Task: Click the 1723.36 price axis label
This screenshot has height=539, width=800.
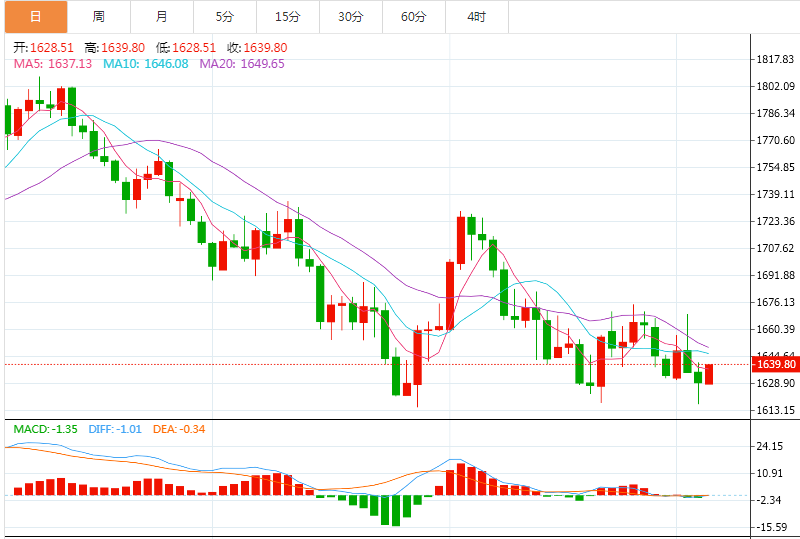Action: 776,222
